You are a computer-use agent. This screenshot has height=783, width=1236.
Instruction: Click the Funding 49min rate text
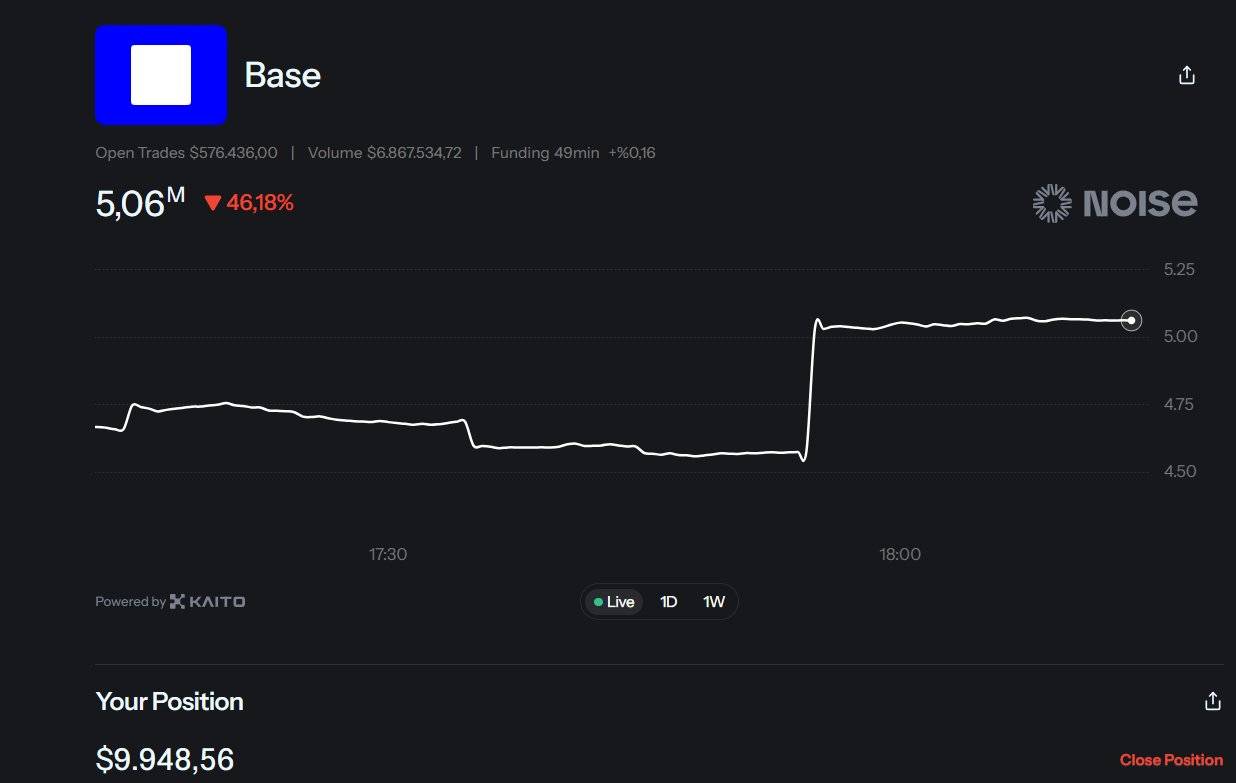573,153
